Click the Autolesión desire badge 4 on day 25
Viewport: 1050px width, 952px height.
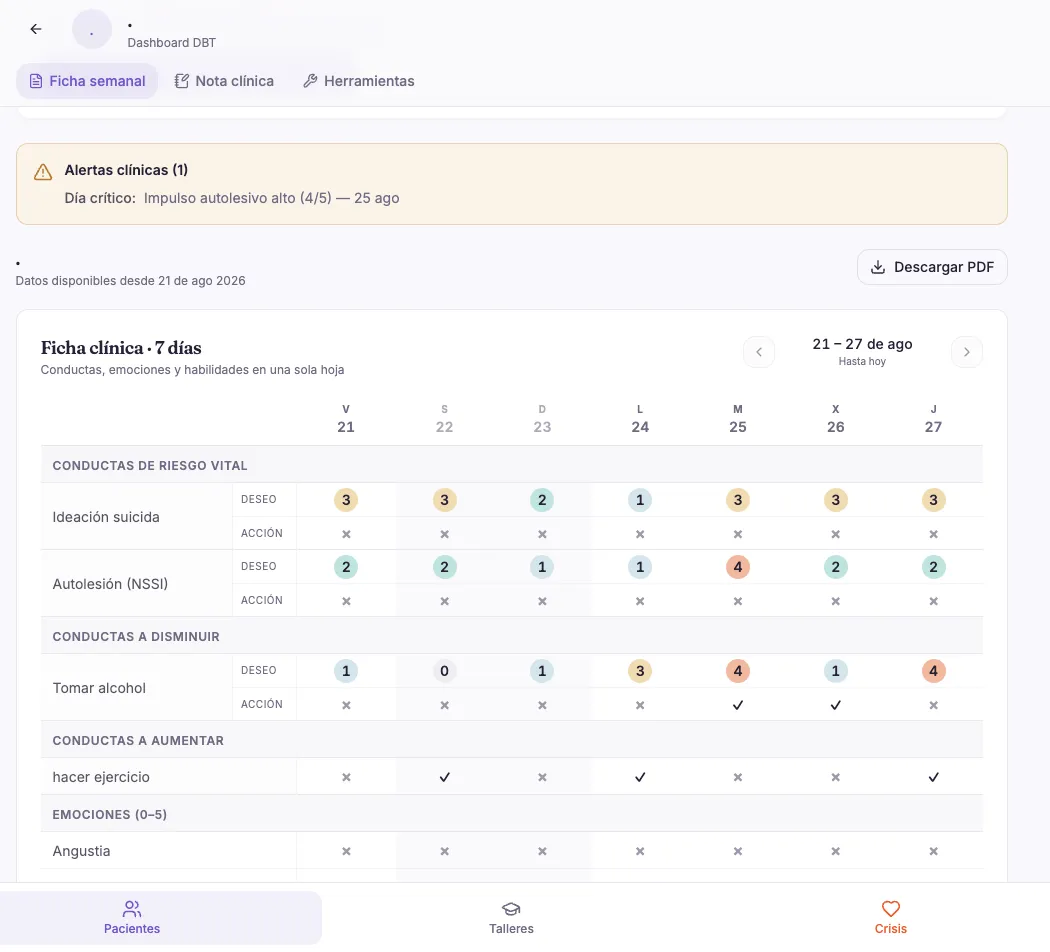click(x=737, y=567)
